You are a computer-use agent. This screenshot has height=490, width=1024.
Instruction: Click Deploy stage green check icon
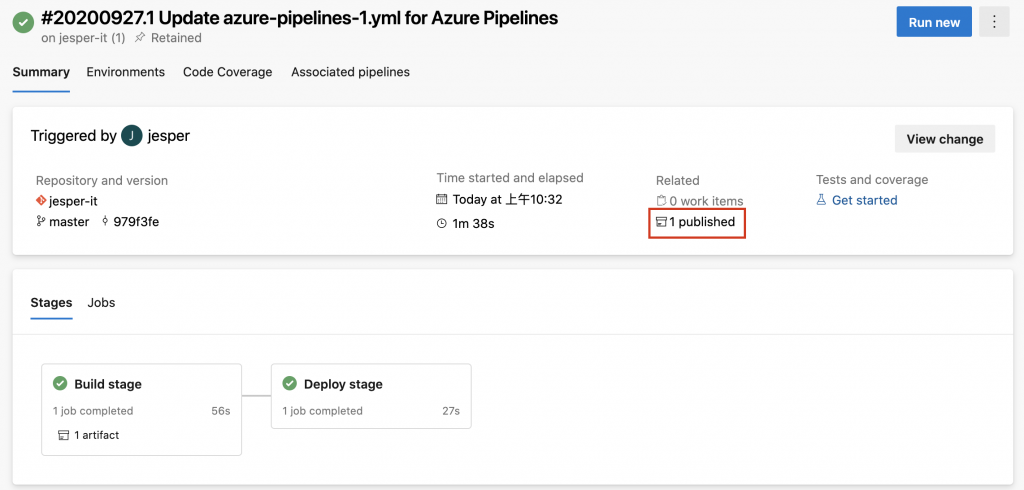[x=290, y=384]
